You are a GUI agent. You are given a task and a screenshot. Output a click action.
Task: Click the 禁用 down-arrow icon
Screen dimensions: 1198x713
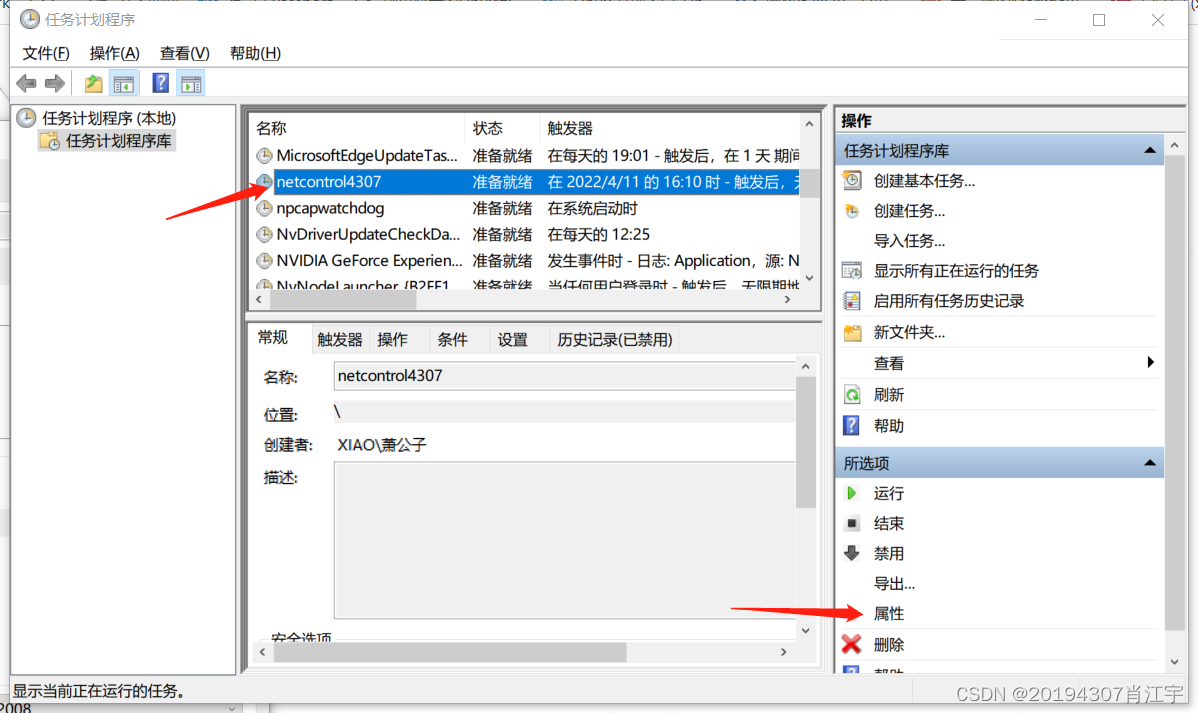(852, 553)
